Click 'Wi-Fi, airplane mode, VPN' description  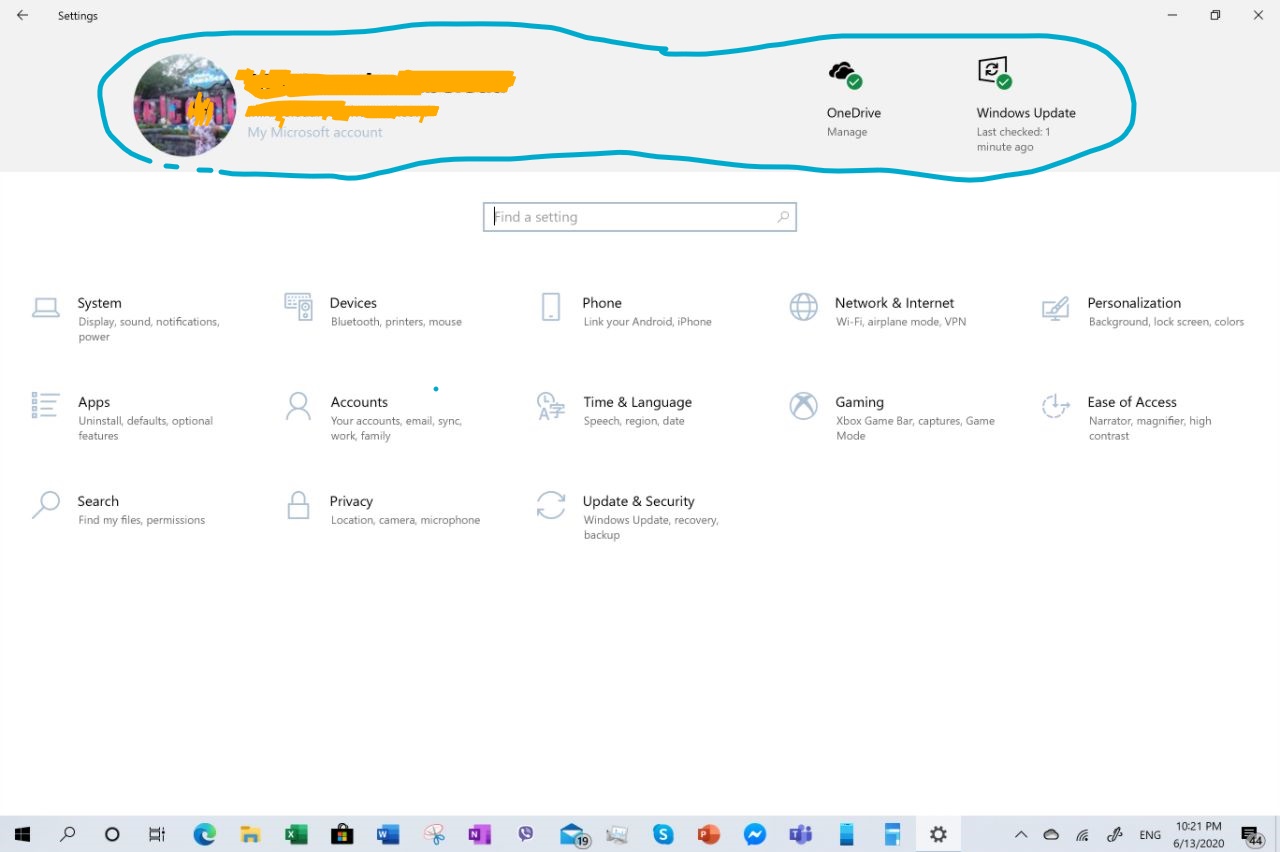point(901,322)
